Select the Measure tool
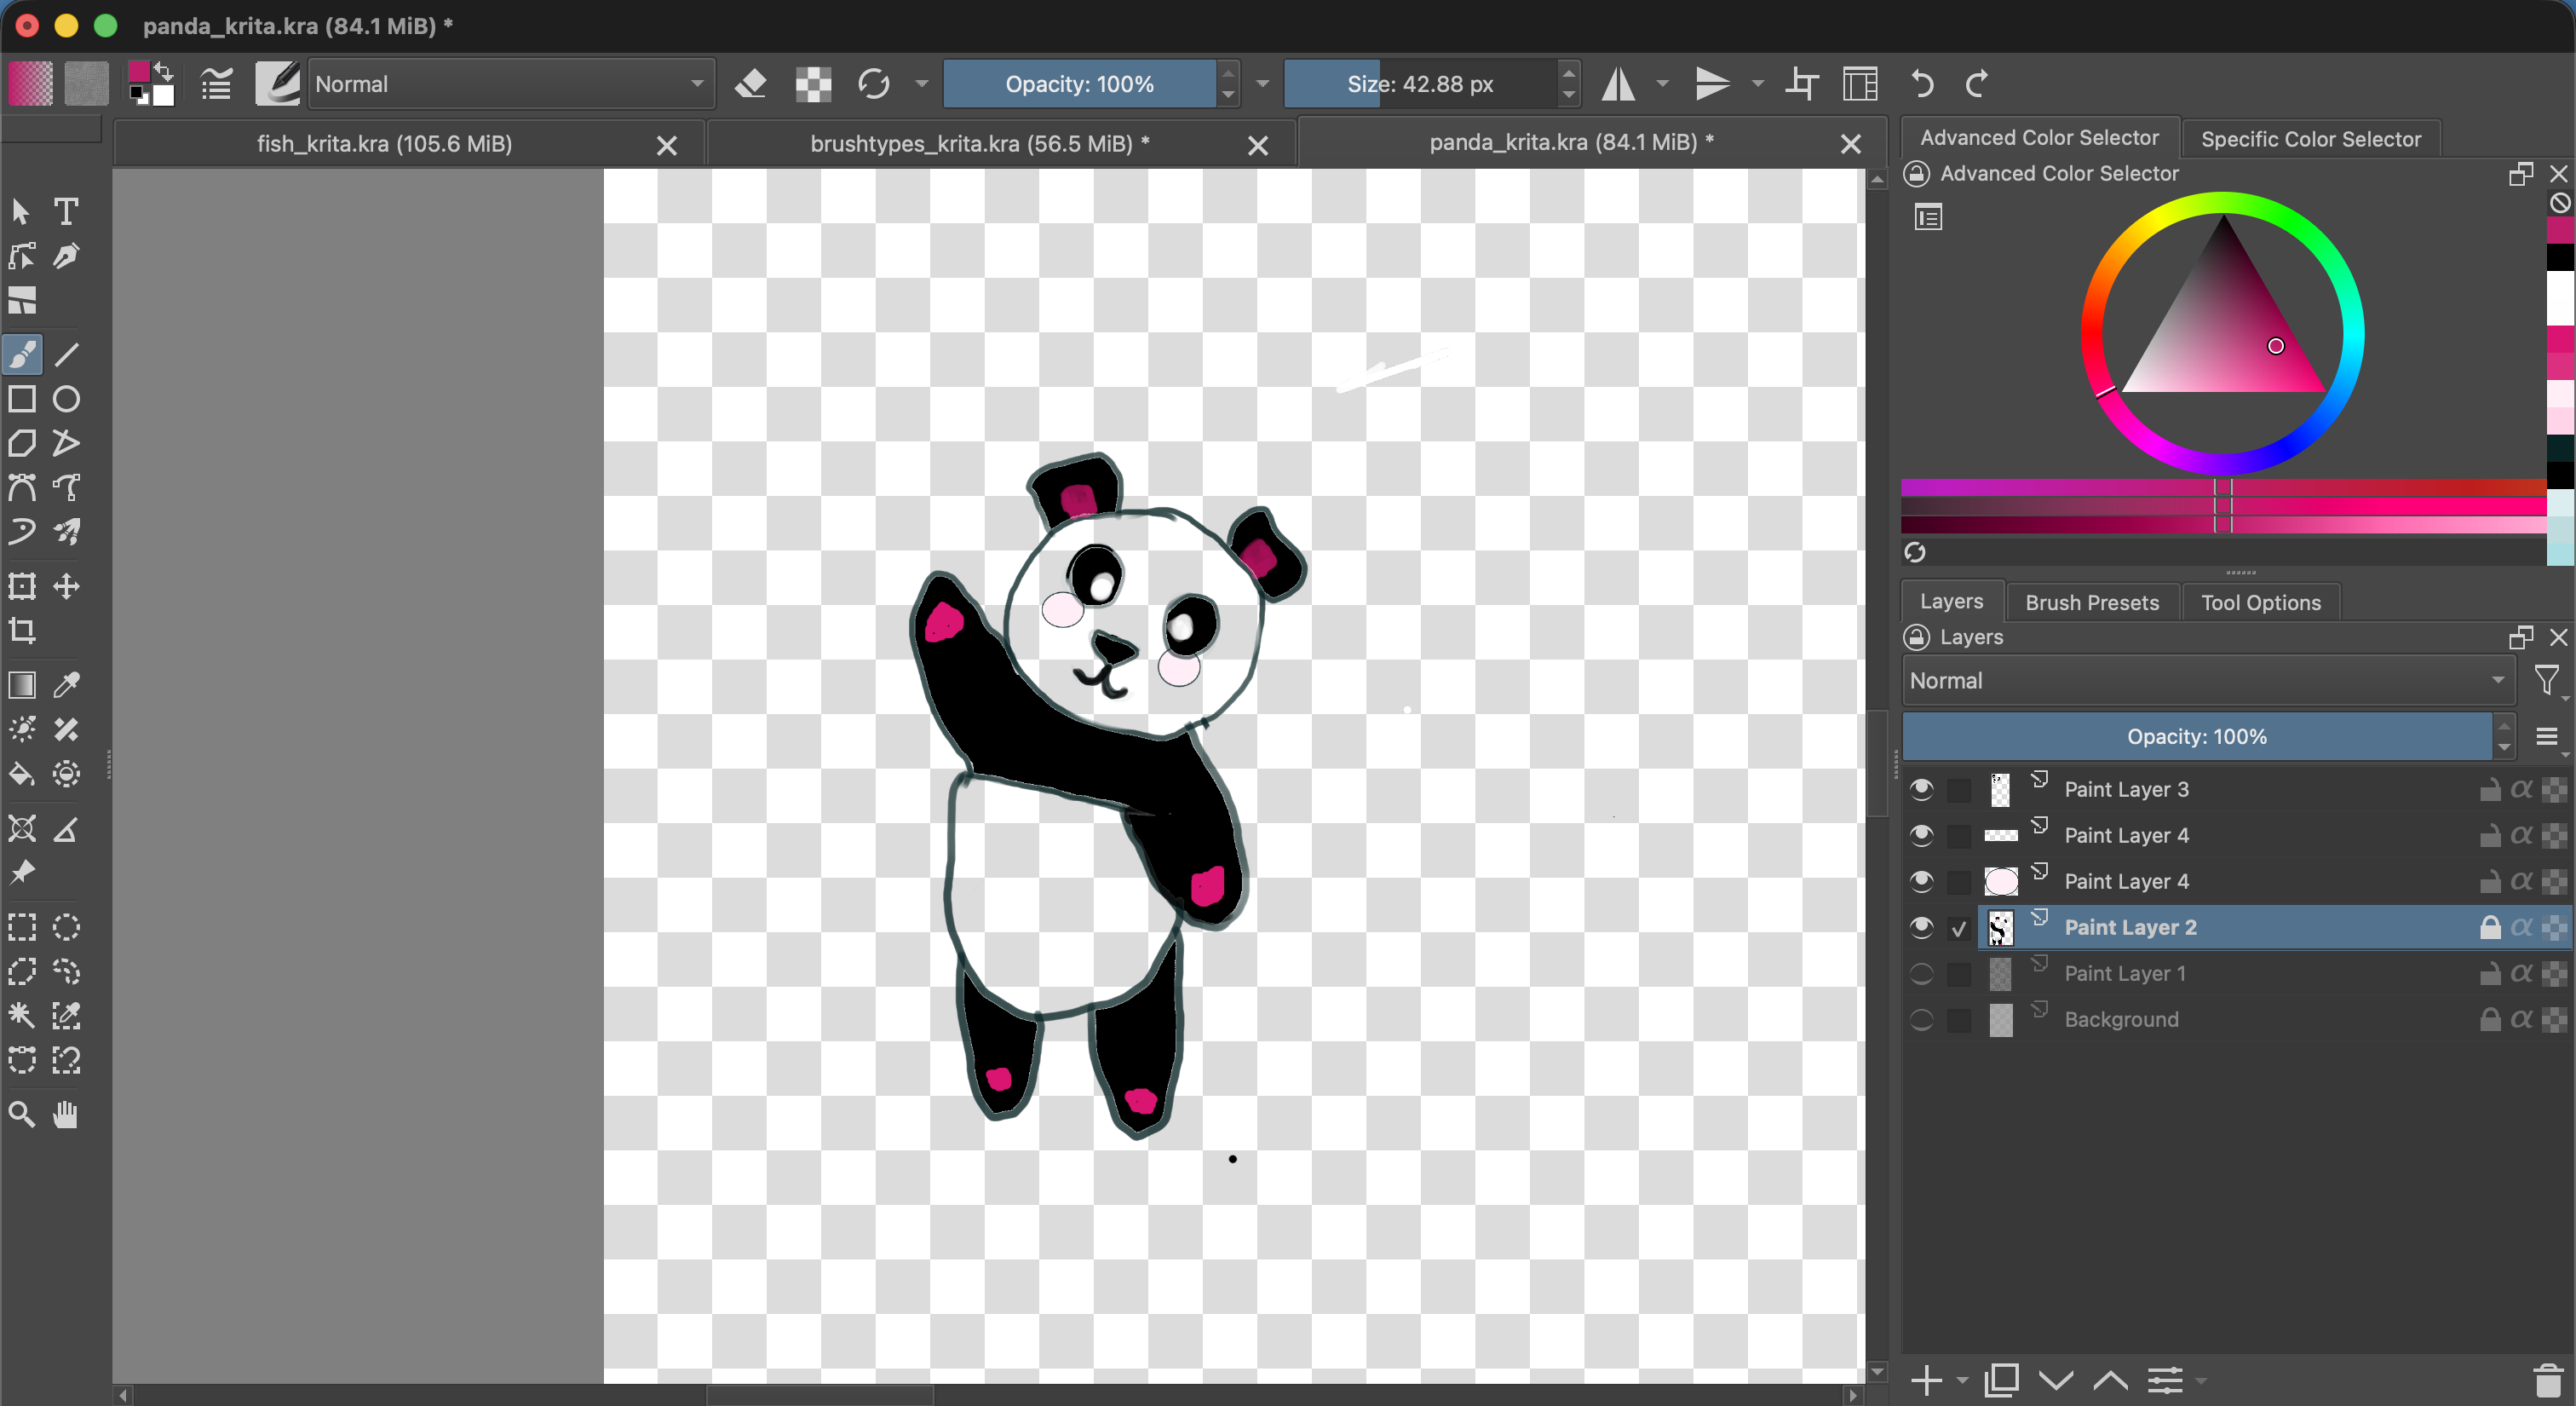Screen dimensions: 2576x1406 [66, 828]
